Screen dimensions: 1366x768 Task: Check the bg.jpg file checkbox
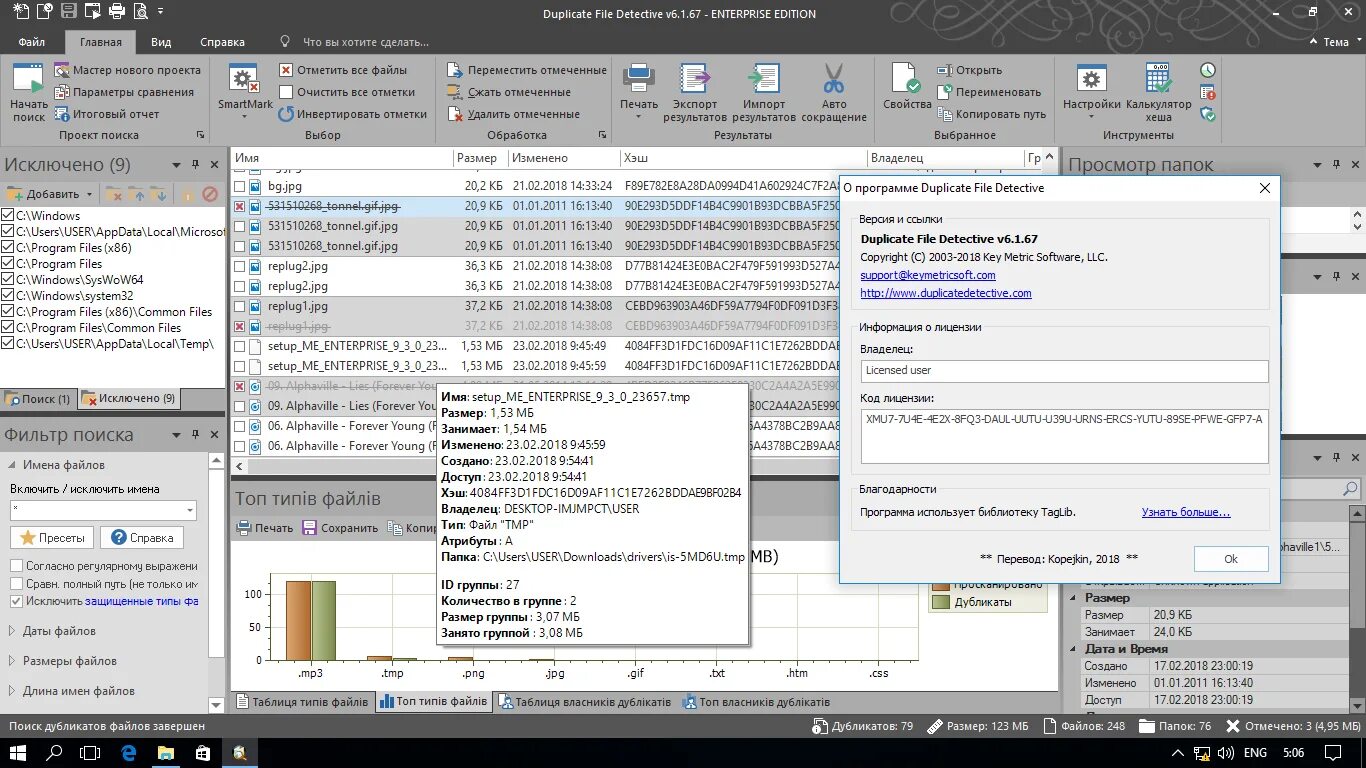[239, 186]
